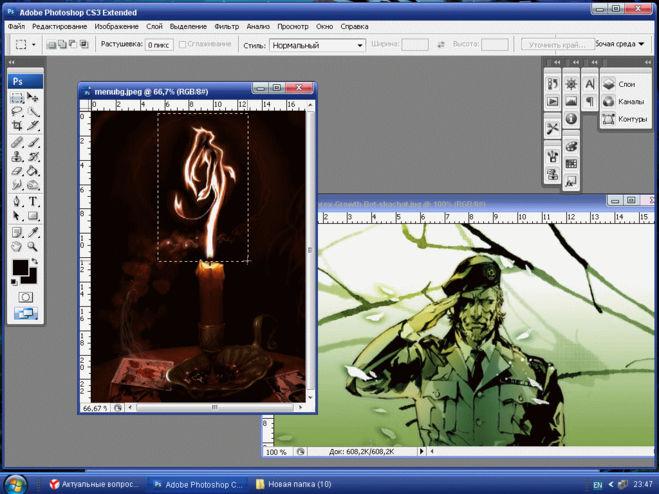This screenshot has width=659, height=494.
Task: Open the Swatches grid panel icon
Action: click(571, 164)
